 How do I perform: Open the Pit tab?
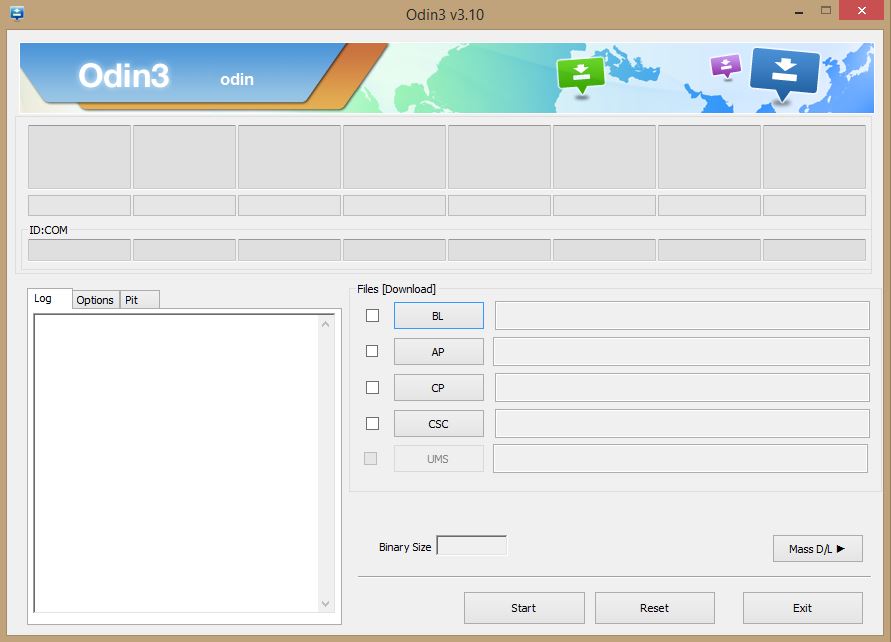[x=139, y=300]
